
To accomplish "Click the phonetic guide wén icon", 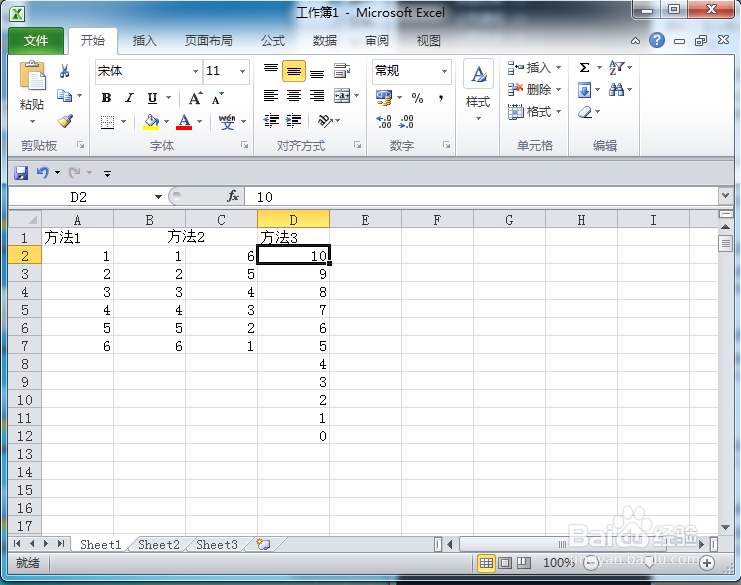I will [x=227, y=122].
